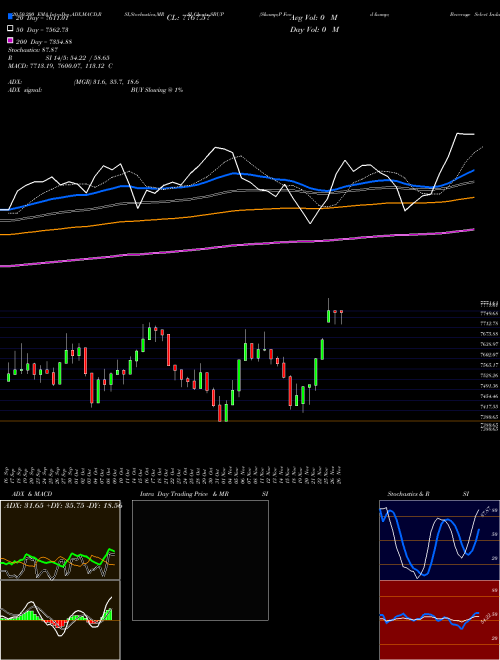Open the red RSI chart panel
Screen dimensions: 500x660
tap(439, 620)
